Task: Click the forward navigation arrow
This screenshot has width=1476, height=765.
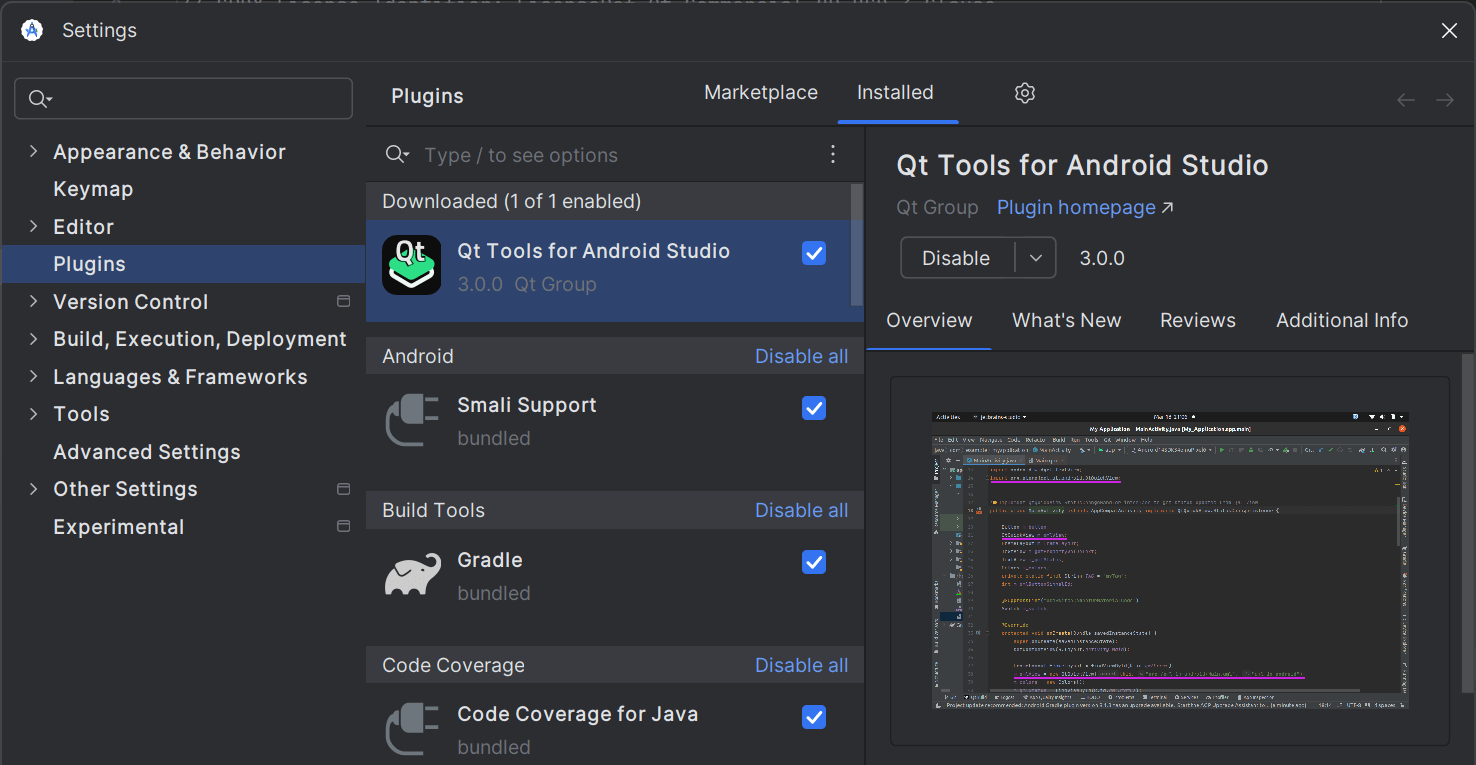Action: [x=1444, y=100]
